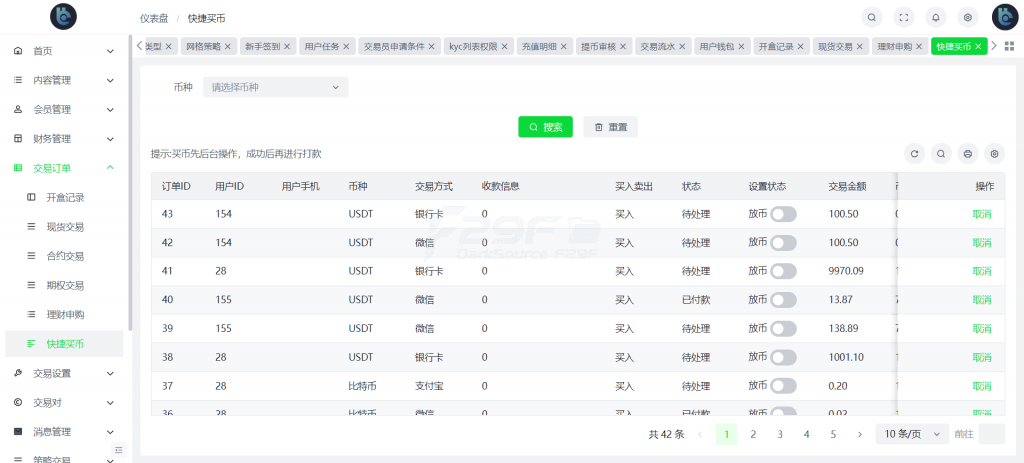Click the 前往 page number input
This screenshot has height=463, width=1024.
(991, 434)
